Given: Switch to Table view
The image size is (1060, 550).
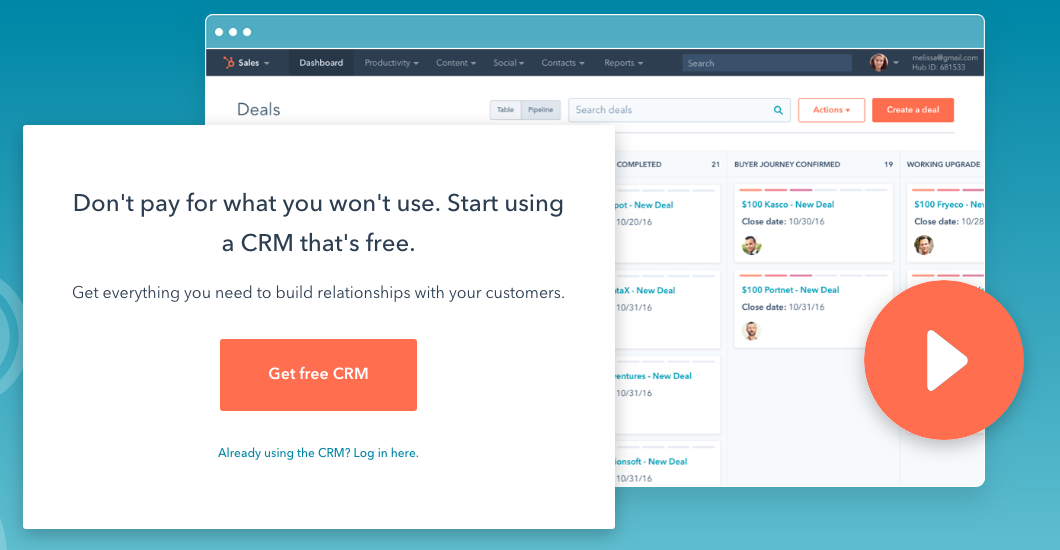Looking at the screenshot, I should (506, 109).
